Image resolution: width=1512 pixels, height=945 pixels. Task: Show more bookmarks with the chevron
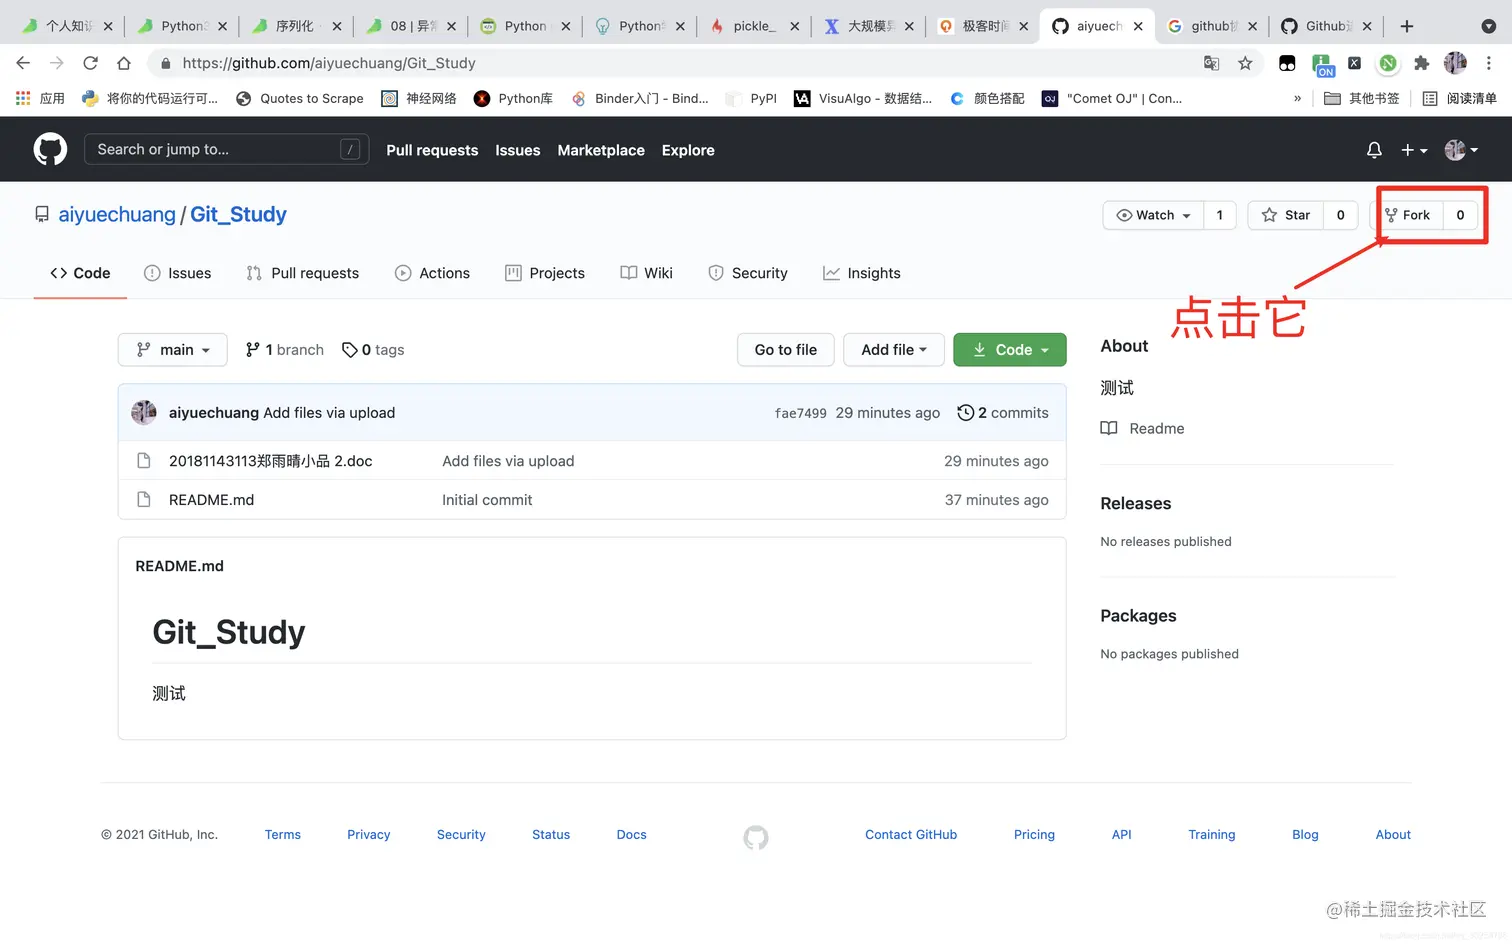1297,98
